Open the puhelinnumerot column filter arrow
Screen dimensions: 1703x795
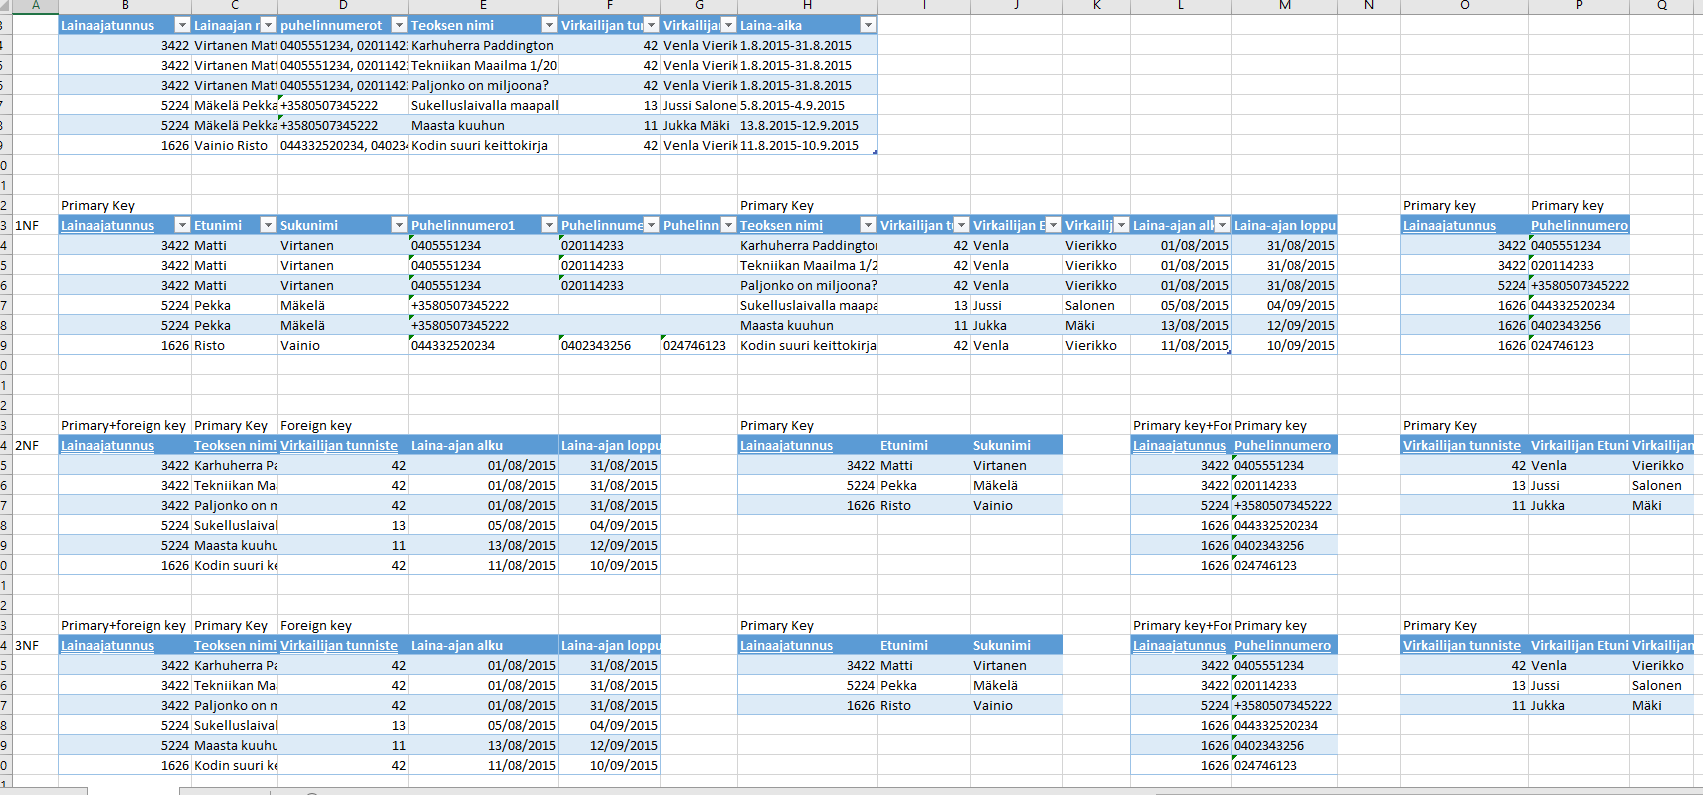pos(398,25)
